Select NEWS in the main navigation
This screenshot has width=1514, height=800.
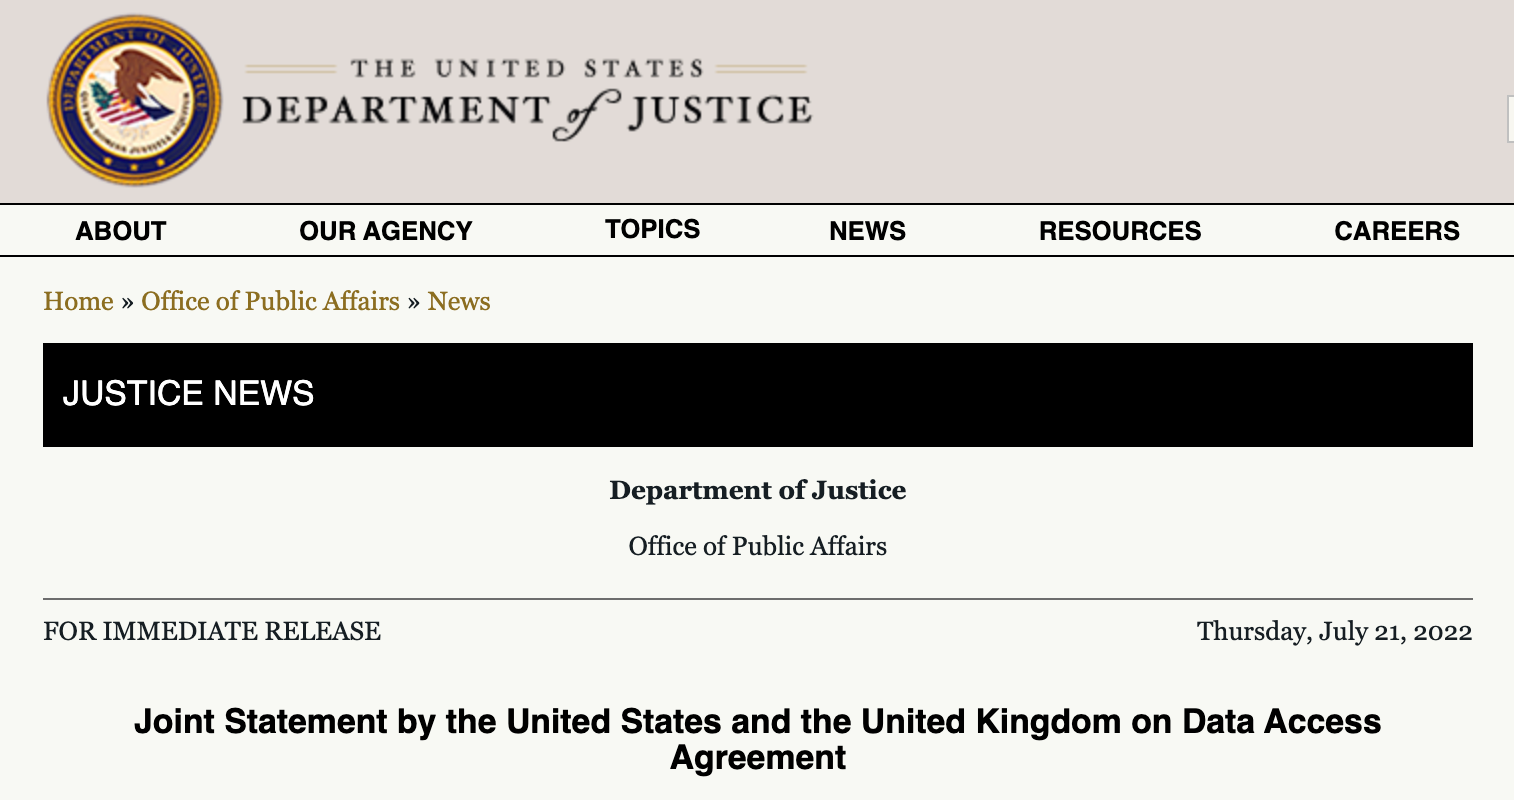pyautogui.click(x=868, y=231)
